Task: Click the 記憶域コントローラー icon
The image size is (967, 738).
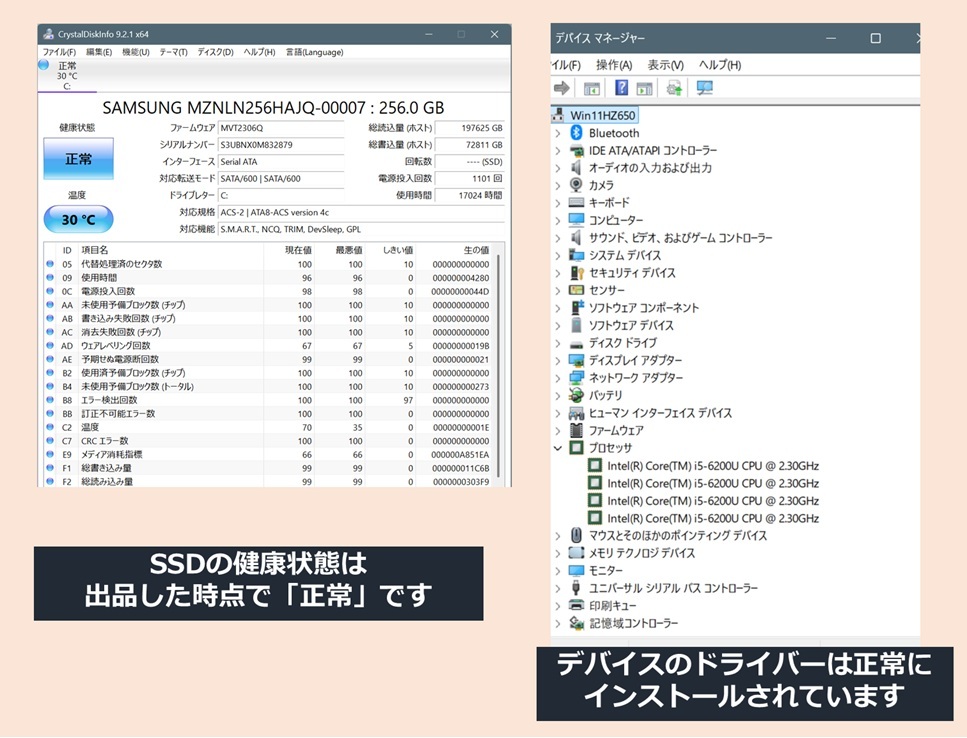Action: pos(576,623)
